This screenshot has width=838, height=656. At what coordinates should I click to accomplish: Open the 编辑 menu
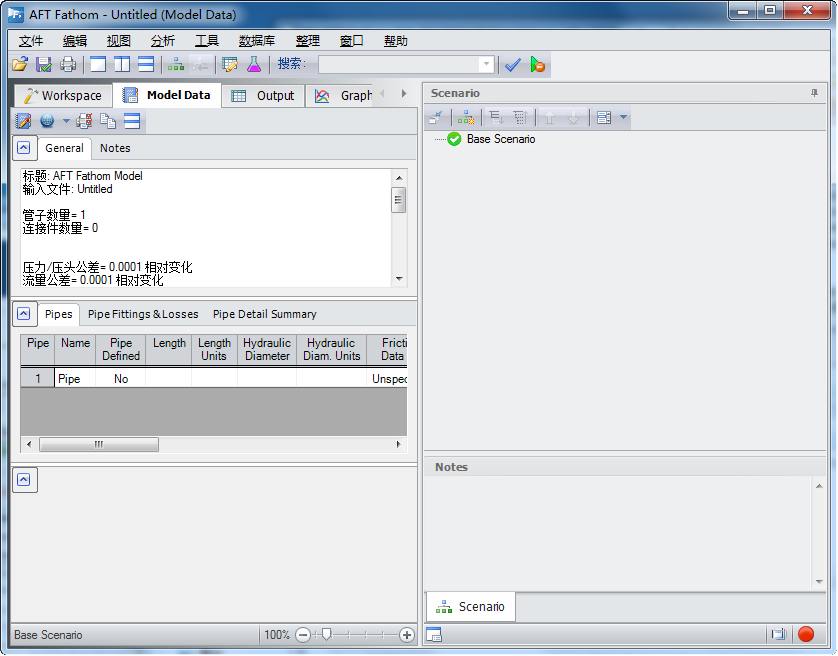tap(75, 41)
